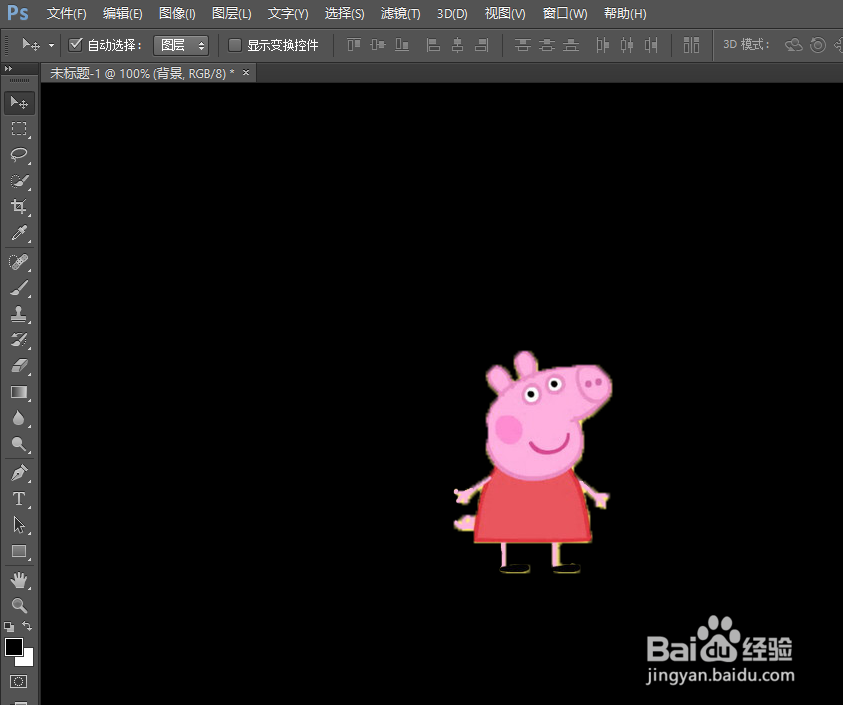Switch to 未标题-1 document tab
Image resolution: width=843 pixels, height=705 pixels.
click(142, 73)
